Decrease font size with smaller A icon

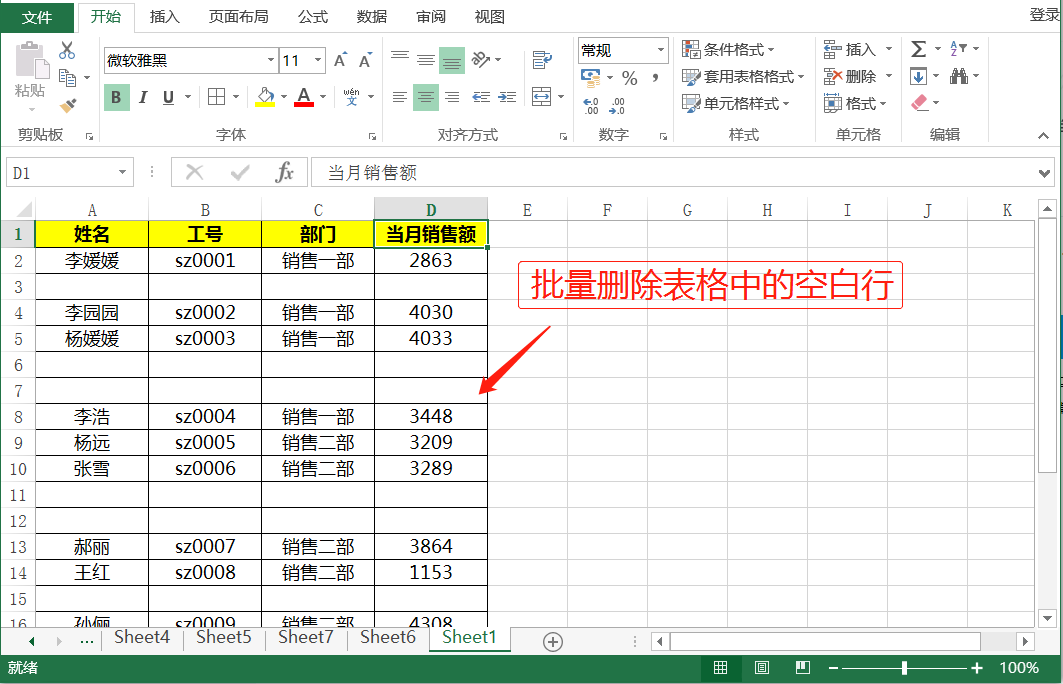[x=365, y=60]
